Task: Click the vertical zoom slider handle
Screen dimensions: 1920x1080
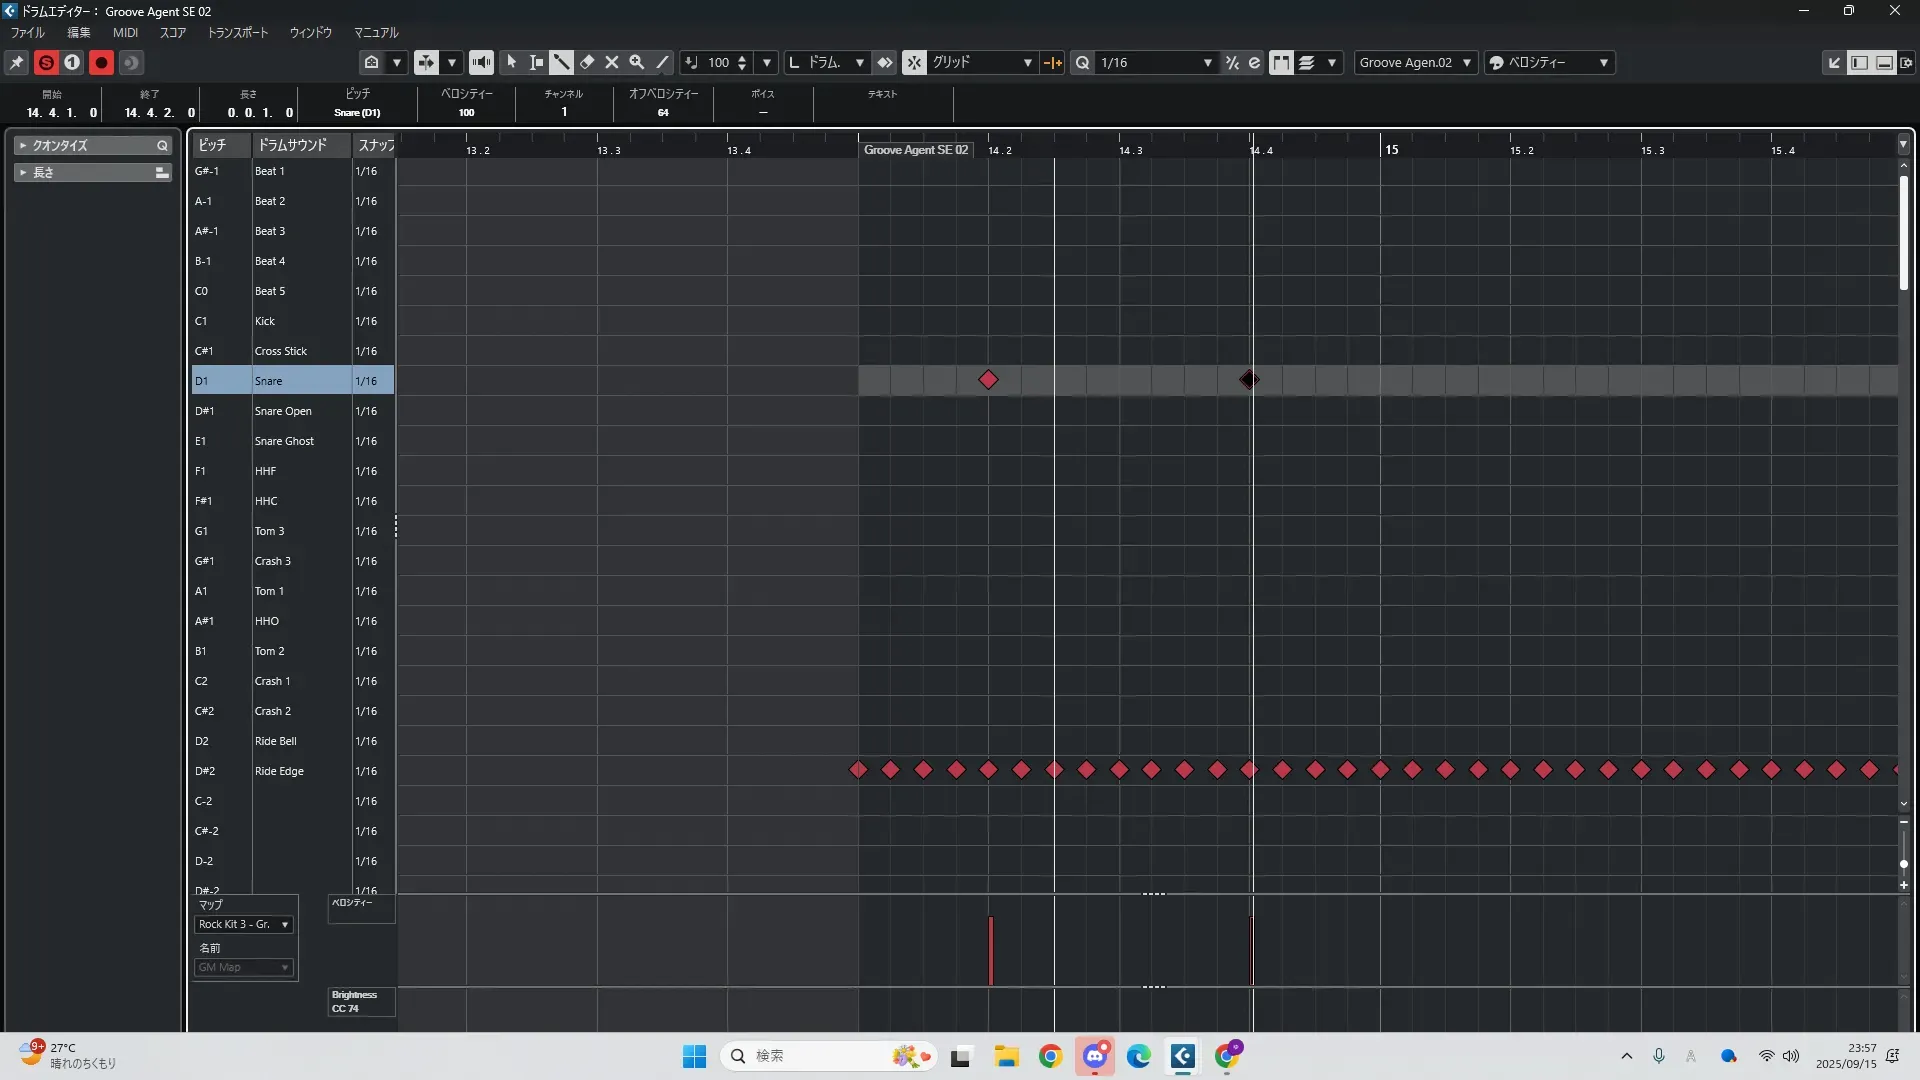Action: click(x=1904, y=863)
